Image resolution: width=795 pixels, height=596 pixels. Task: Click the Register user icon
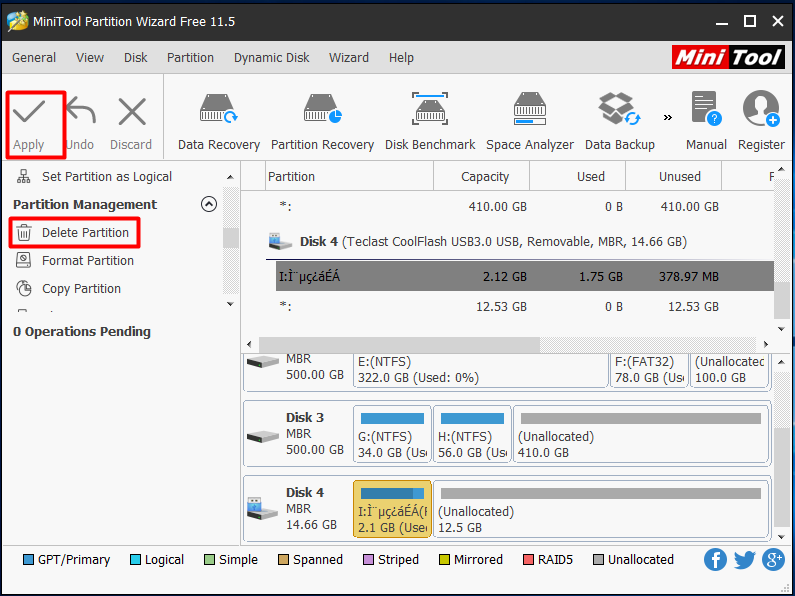(761, 108)
